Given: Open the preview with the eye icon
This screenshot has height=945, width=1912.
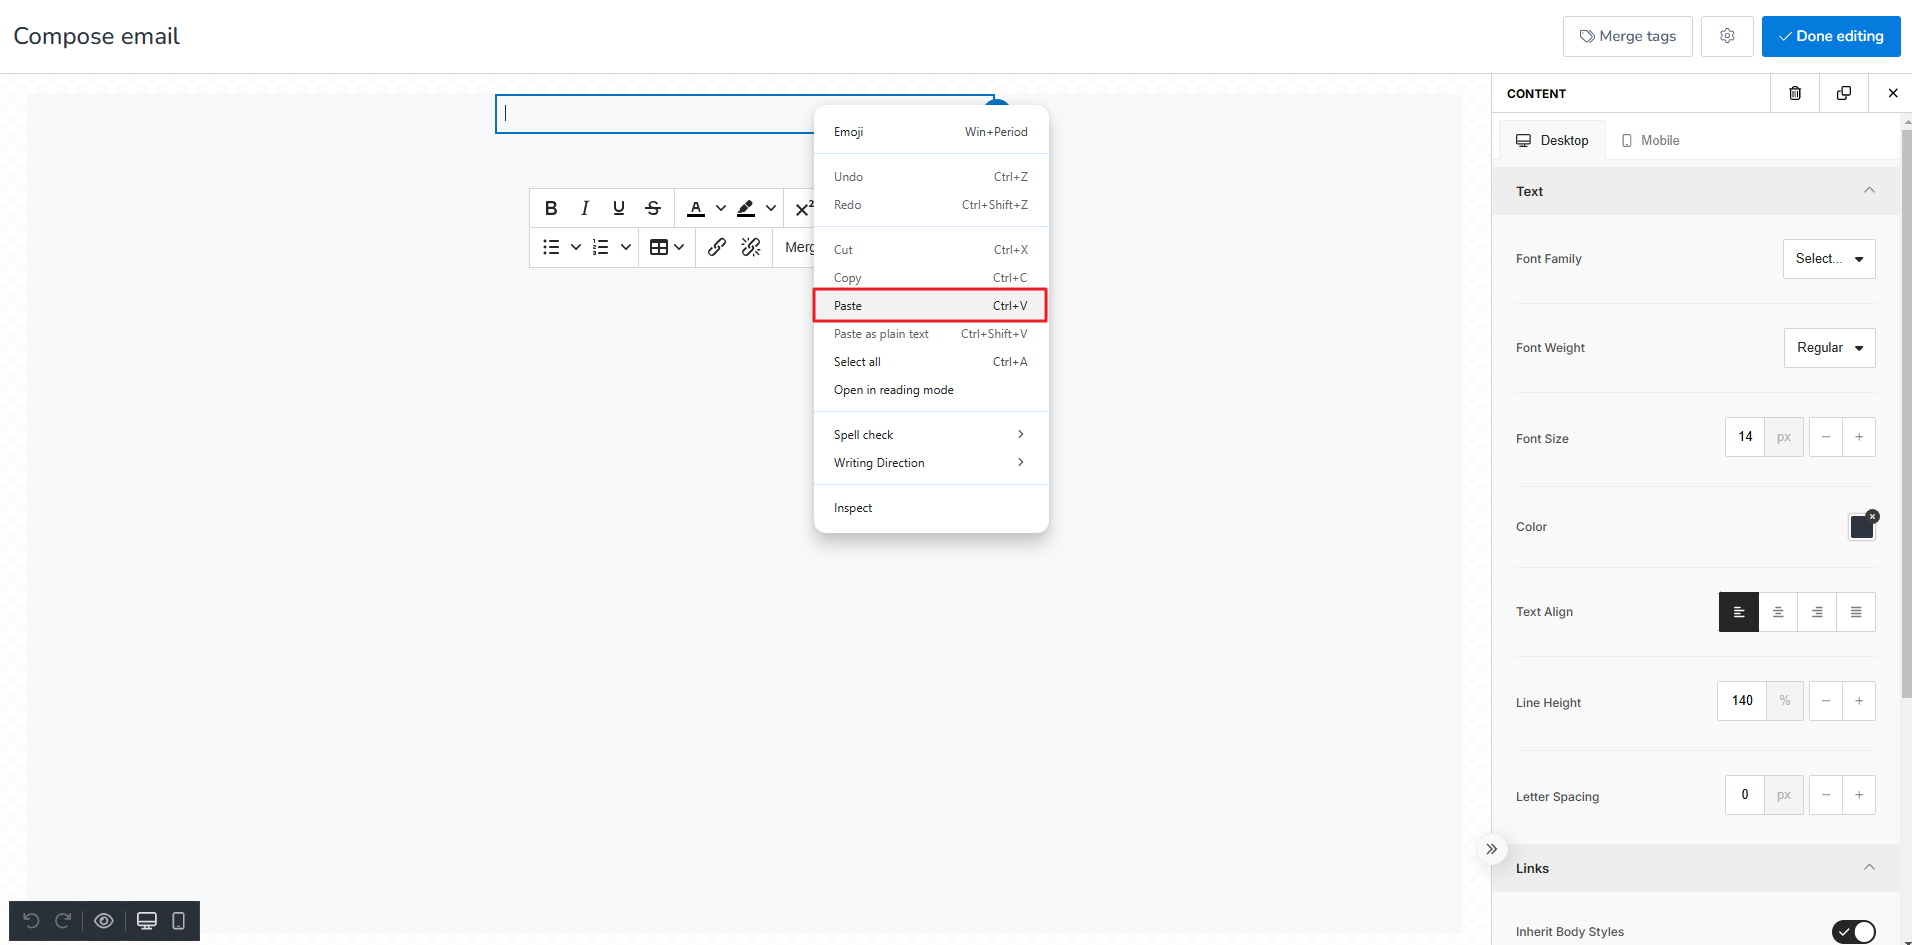Looking at the screenshot, I should 103,920.
